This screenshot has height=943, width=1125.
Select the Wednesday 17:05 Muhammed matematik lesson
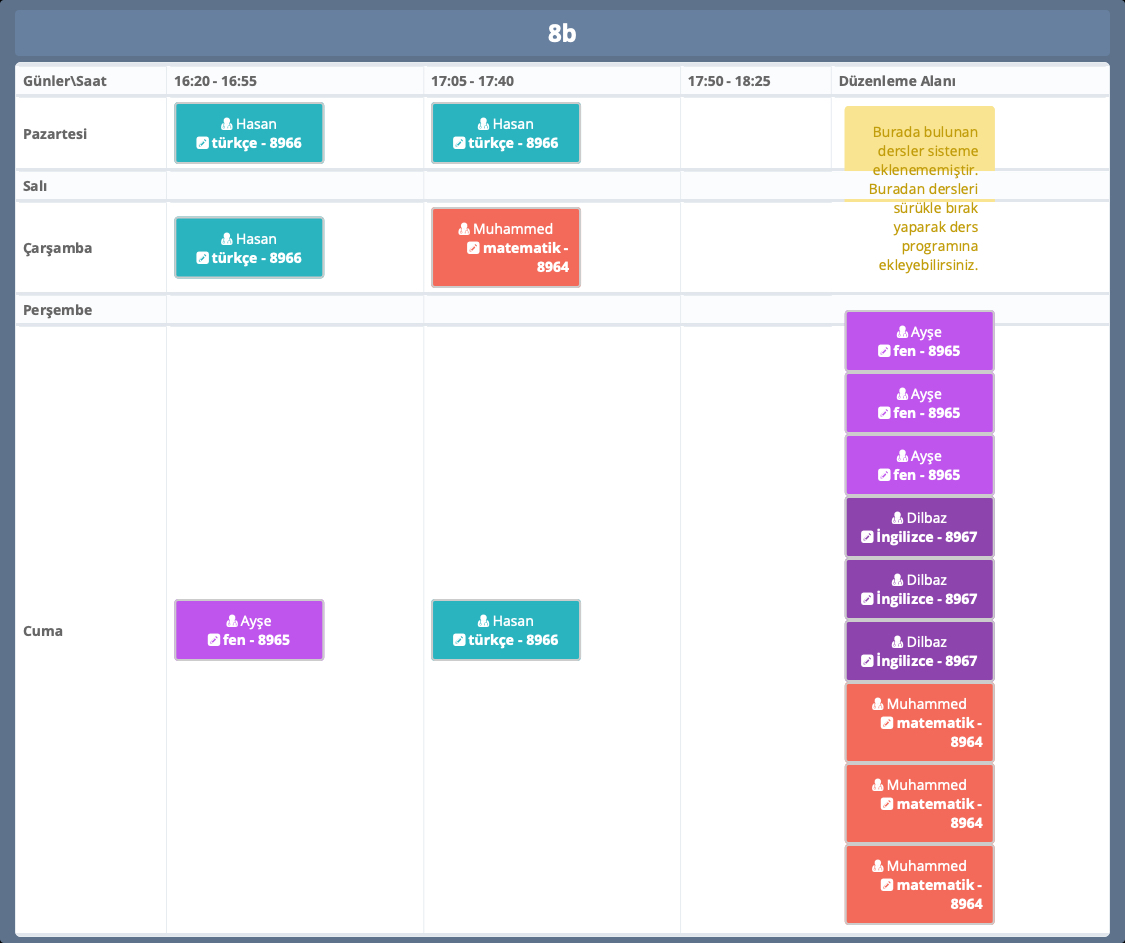[505, 247]
